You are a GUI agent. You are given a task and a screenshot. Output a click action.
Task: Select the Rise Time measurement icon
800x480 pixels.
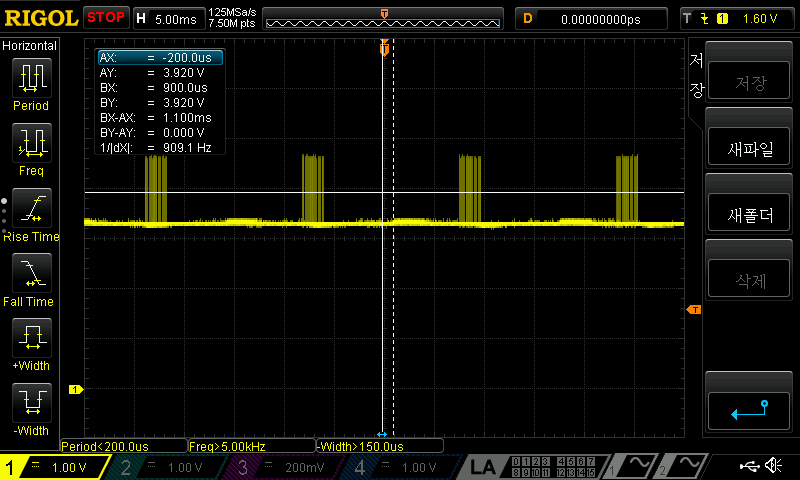click(x=32, y=208)
